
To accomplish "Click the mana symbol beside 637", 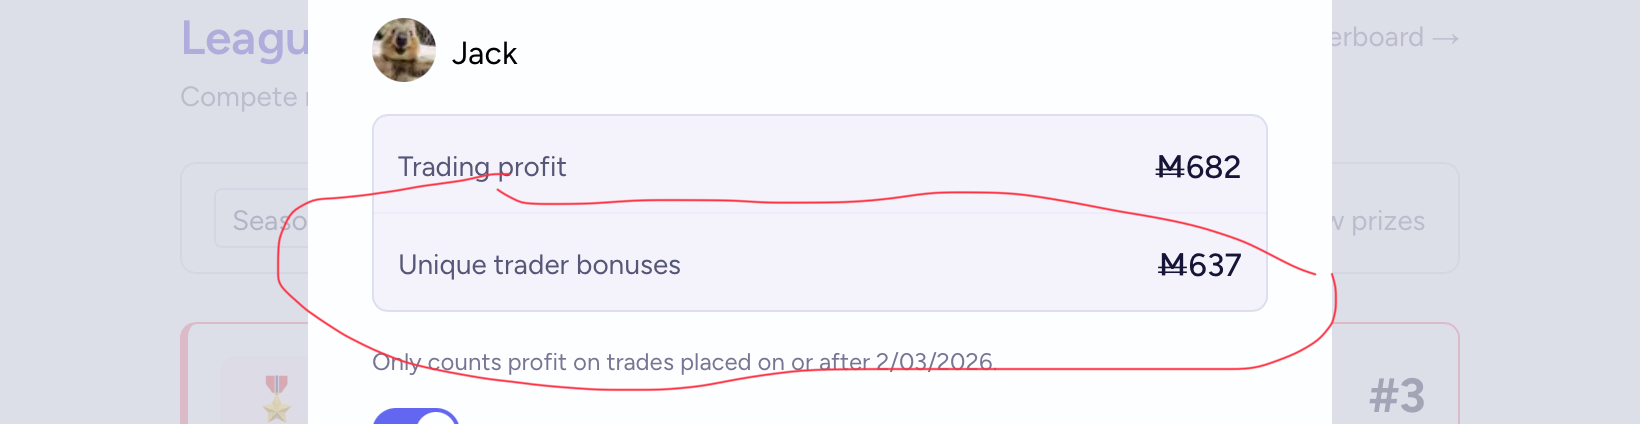I will coord(1171,265).
